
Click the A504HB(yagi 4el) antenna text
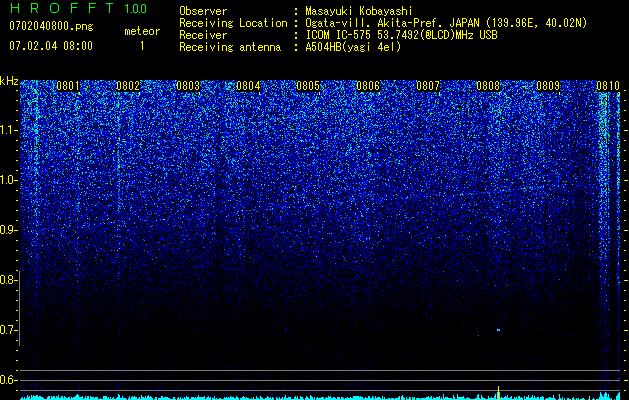click(353, 47)
